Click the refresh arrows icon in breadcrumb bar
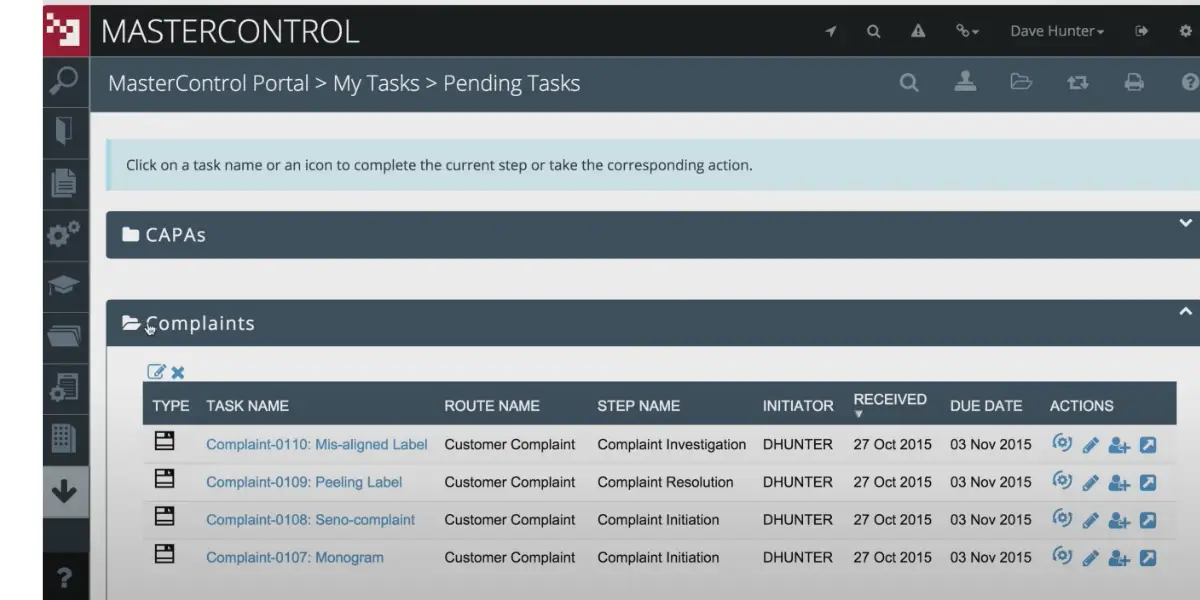The width and height of the screenshot is (1200, 600). [x=1078, y=83]
